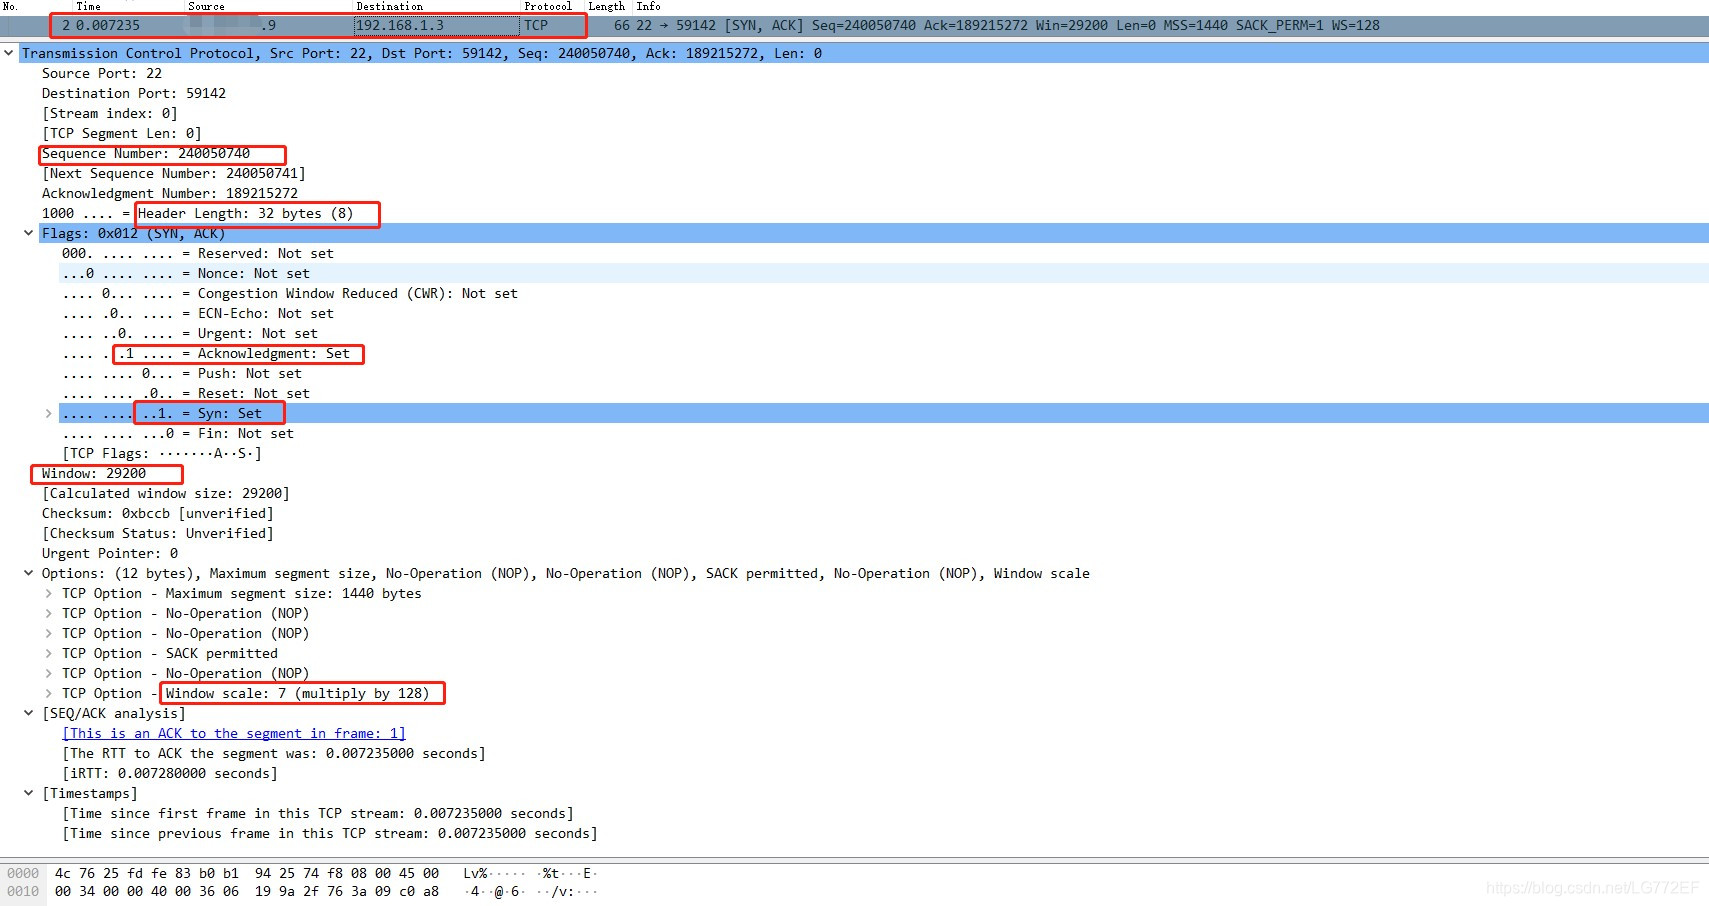The image size is (1709, 906).
Task: Click the Length column header
Action: pyautogui.click(x=606, y=6)
